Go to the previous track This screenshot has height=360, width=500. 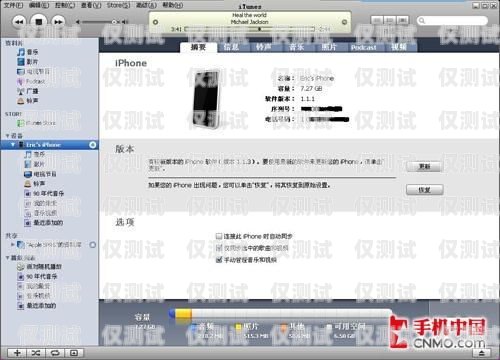coord(19,22)
